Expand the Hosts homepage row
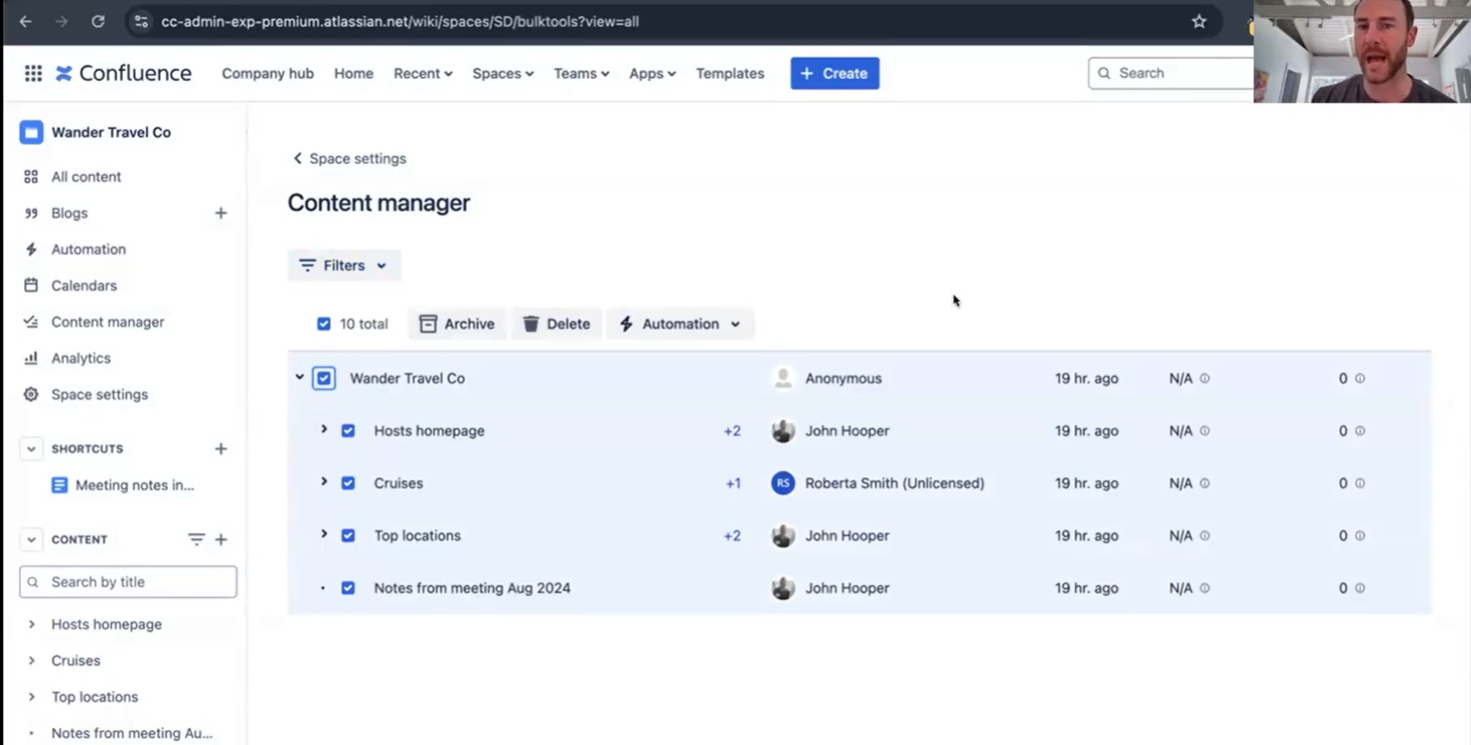Screen dimensions: 1471x745 point(323,430)
